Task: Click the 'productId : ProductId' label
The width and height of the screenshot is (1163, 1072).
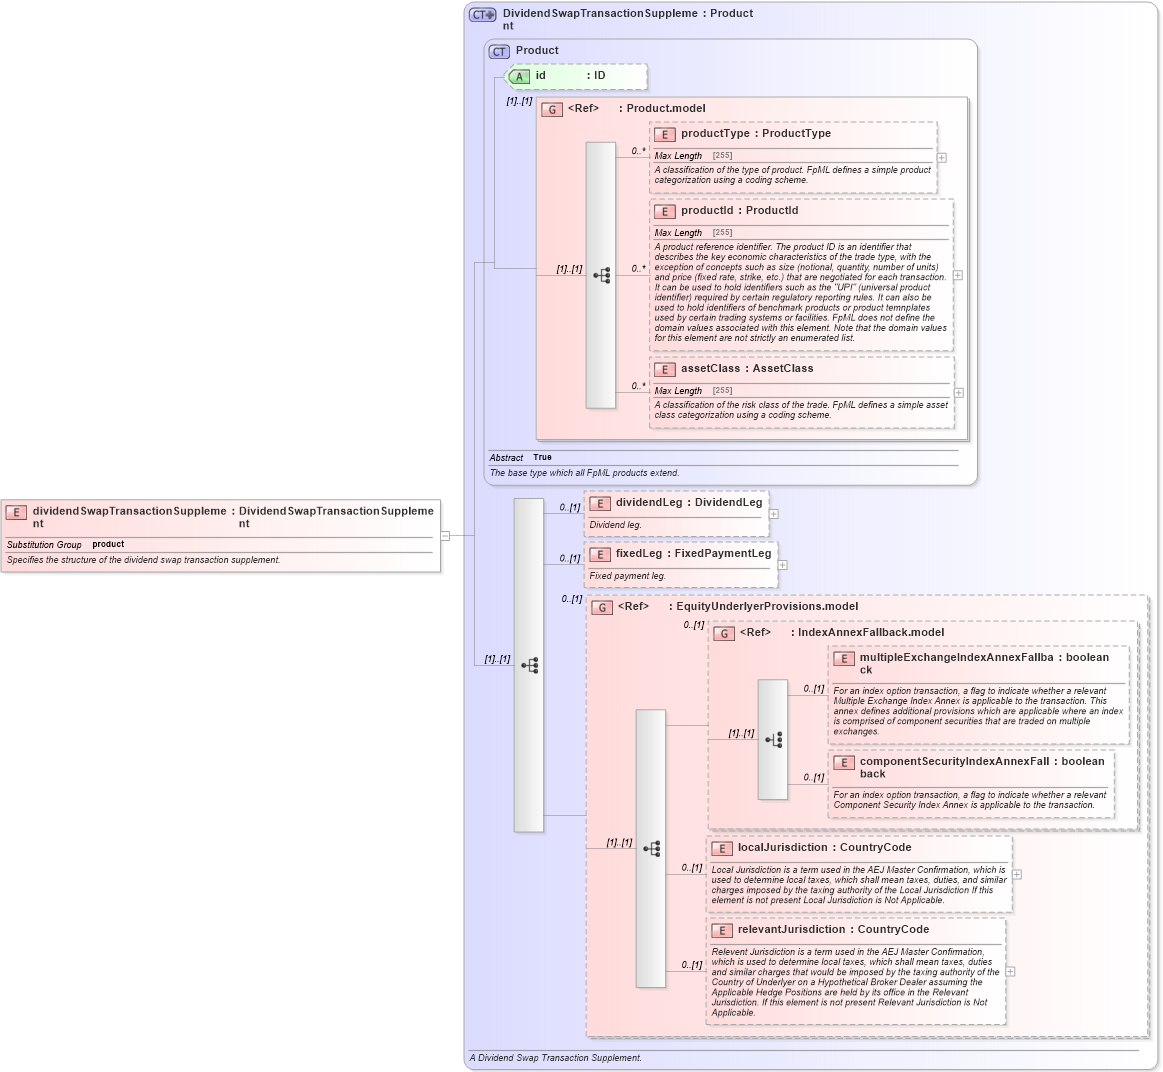Action: pyautogui.click(x=739, y=211)
